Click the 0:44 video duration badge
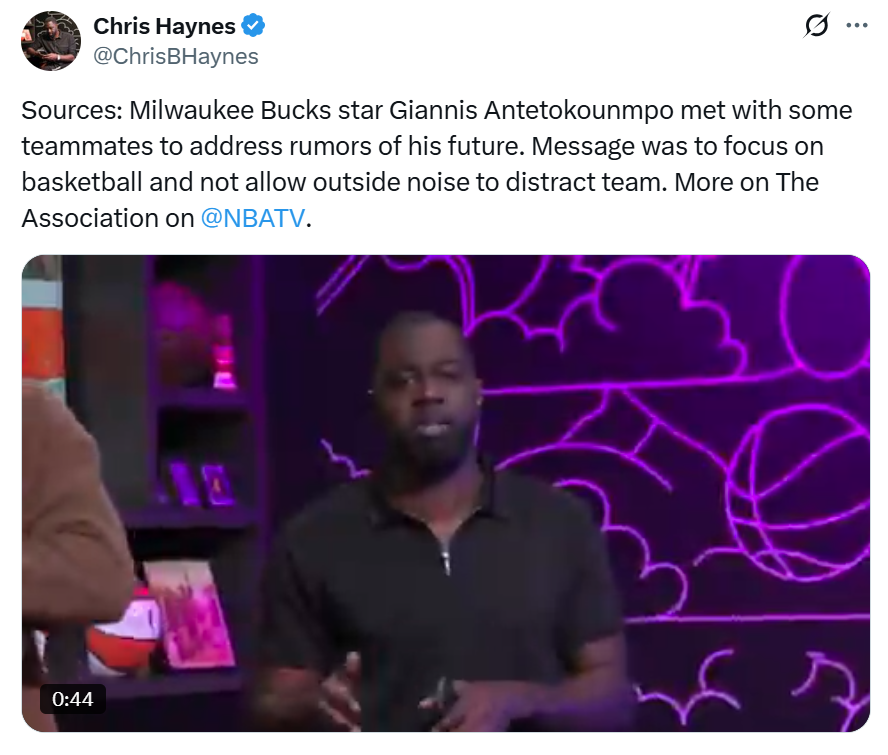888x755 pixels. [x=72, y=699]
